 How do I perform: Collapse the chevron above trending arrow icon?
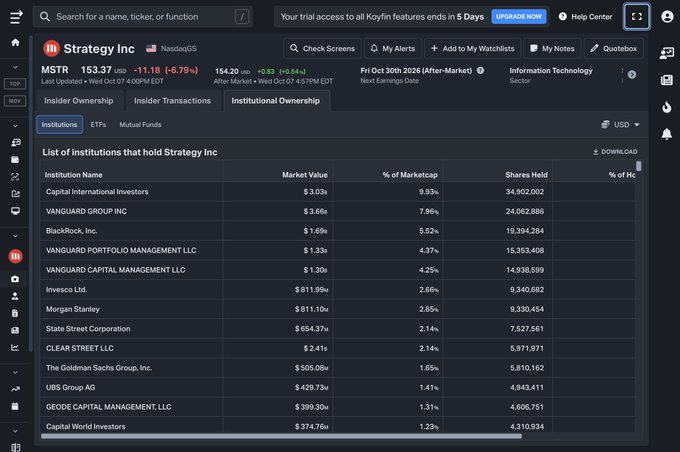(15, 372)
